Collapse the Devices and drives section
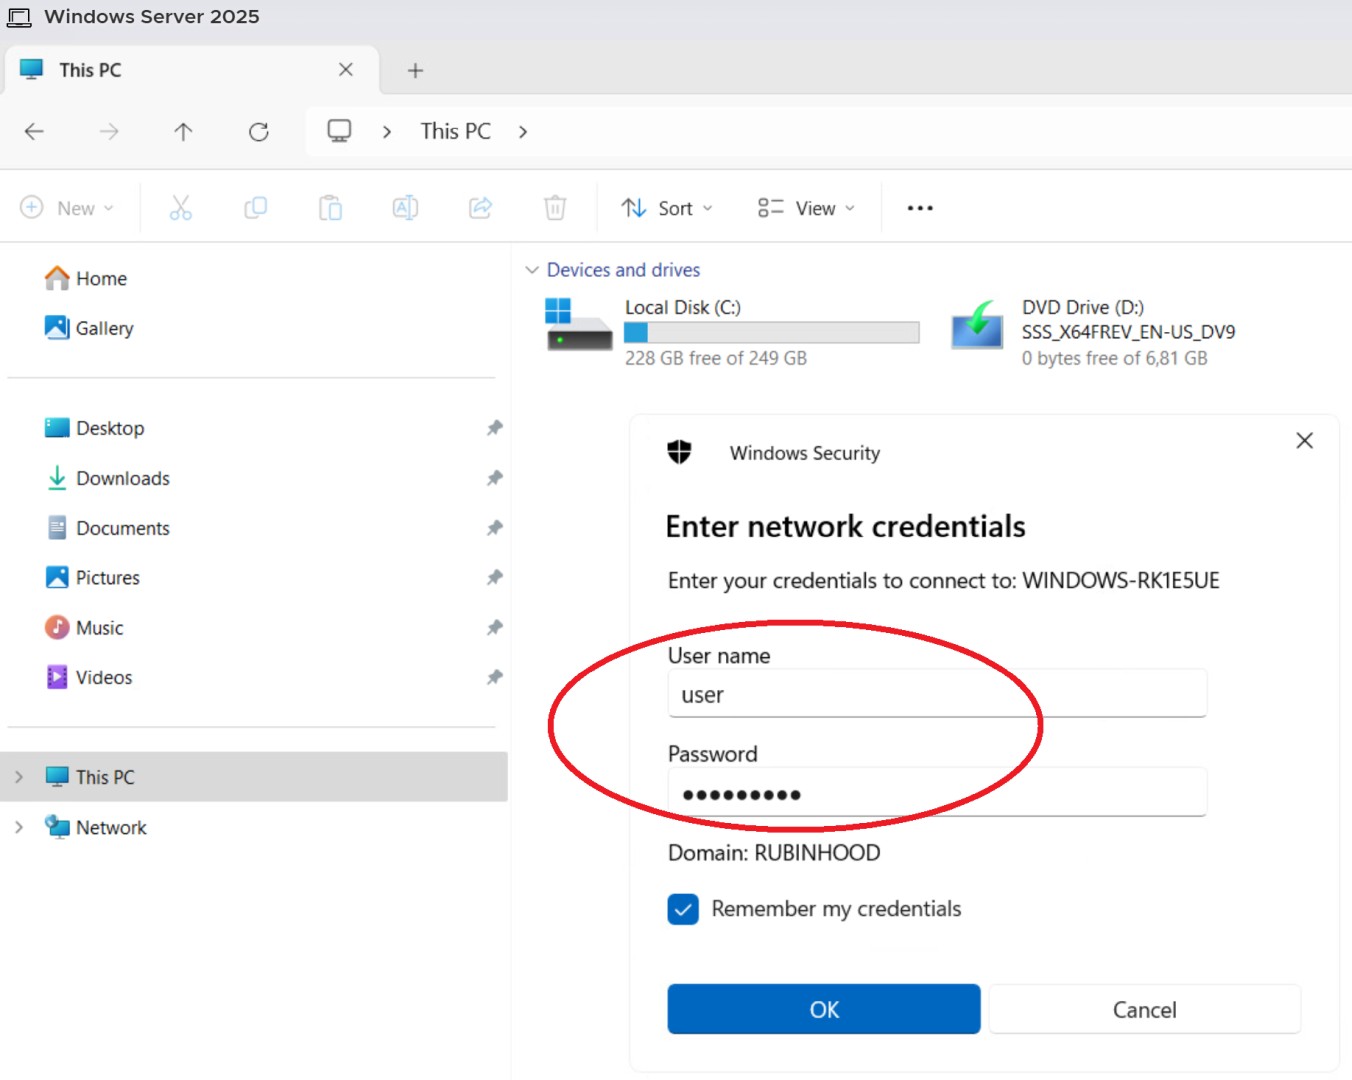Viewport: 1352px width, 1080px height. click(532, 270)
